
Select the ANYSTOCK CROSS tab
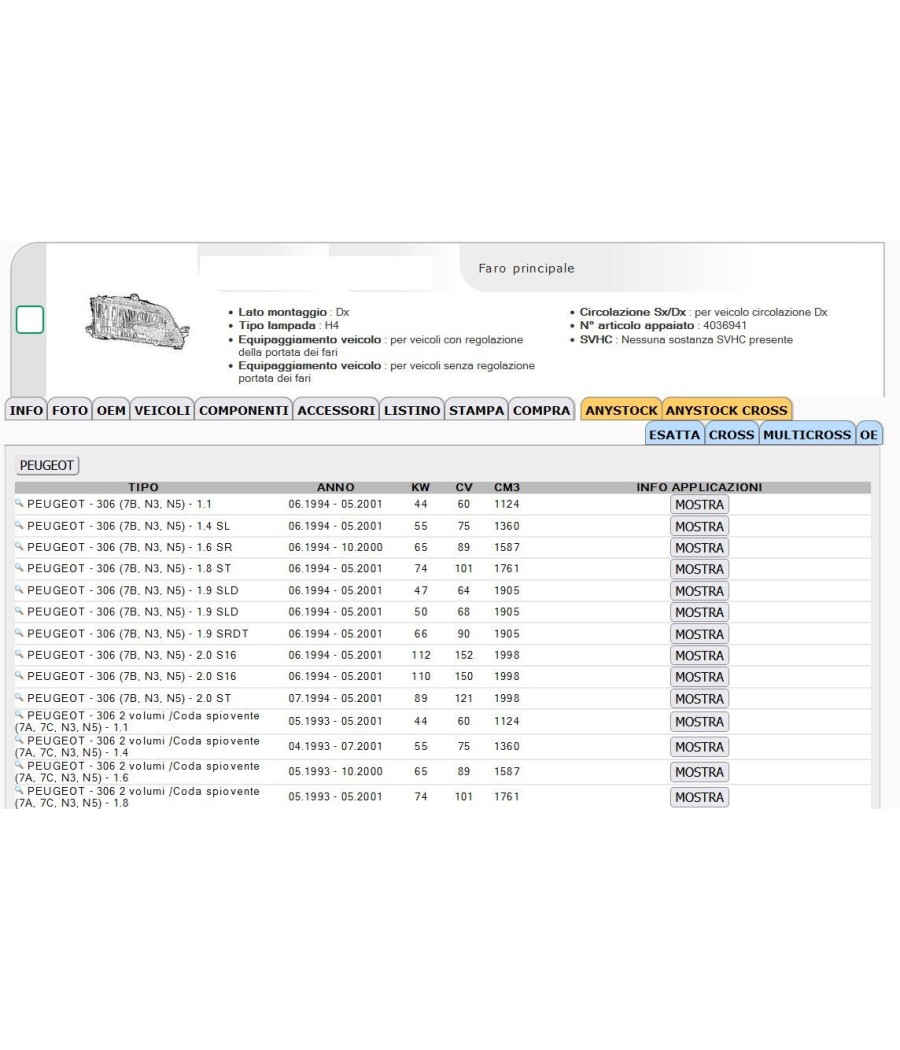tap(727, 410)
